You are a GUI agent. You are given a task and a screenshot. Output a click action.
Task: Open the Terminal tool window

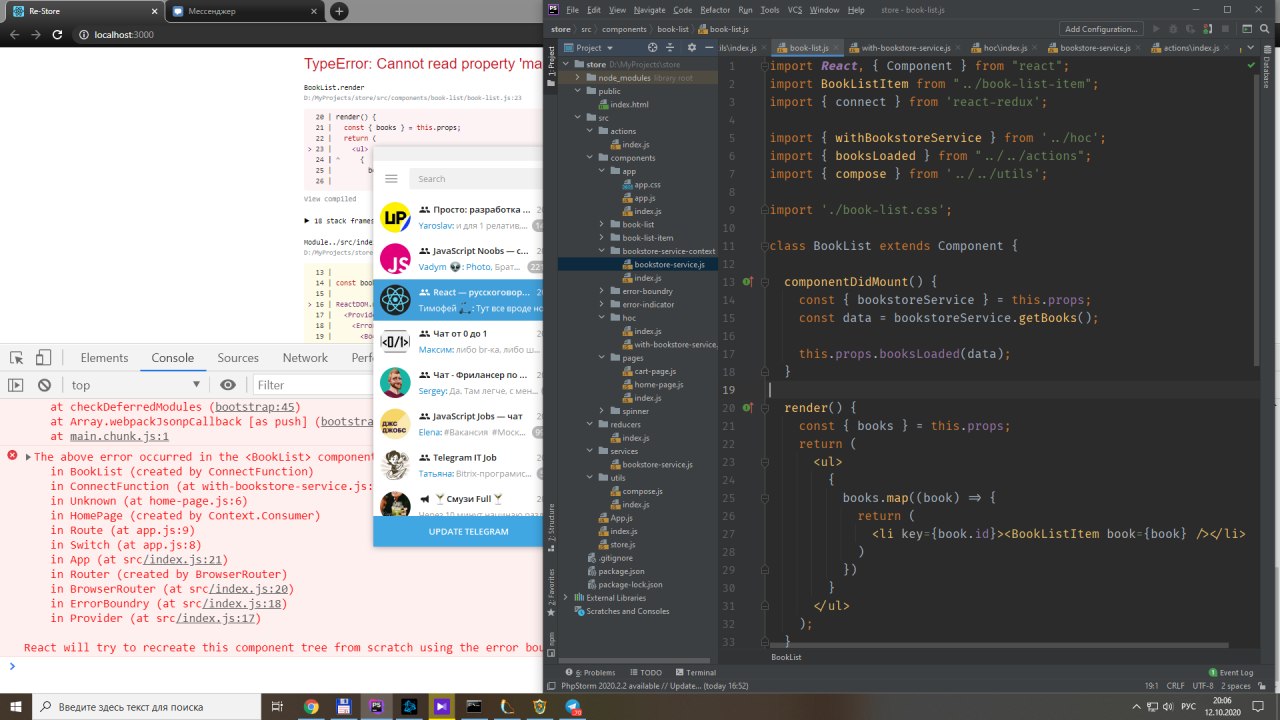695,673
